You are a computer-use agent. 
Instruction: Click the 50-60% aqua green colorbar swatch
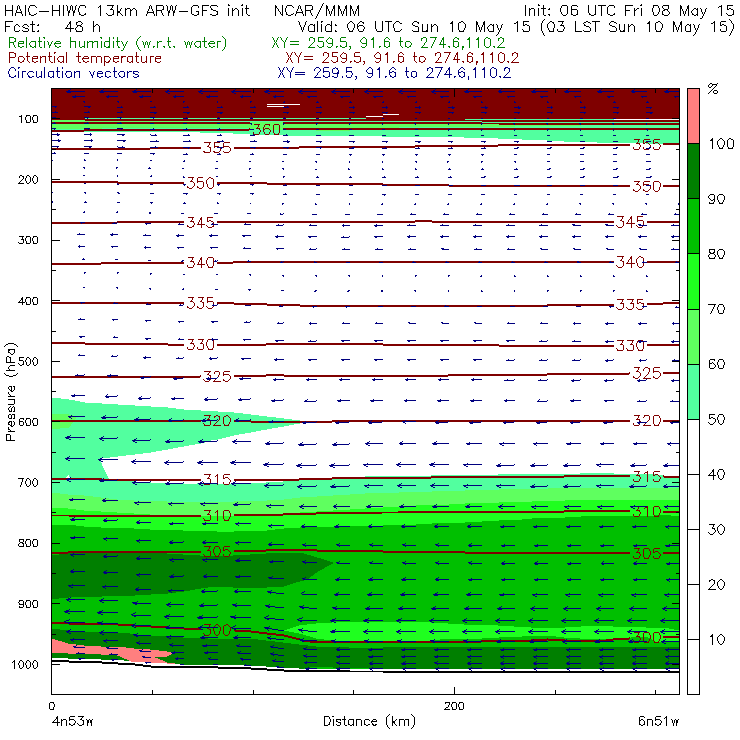tap(693, 392)
